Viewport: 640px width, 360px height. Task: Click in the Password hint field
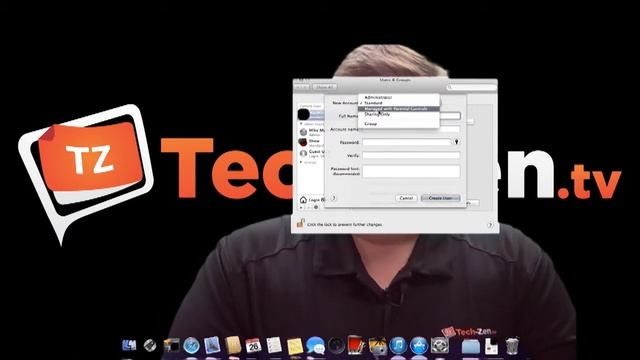[x=411, y=171]
